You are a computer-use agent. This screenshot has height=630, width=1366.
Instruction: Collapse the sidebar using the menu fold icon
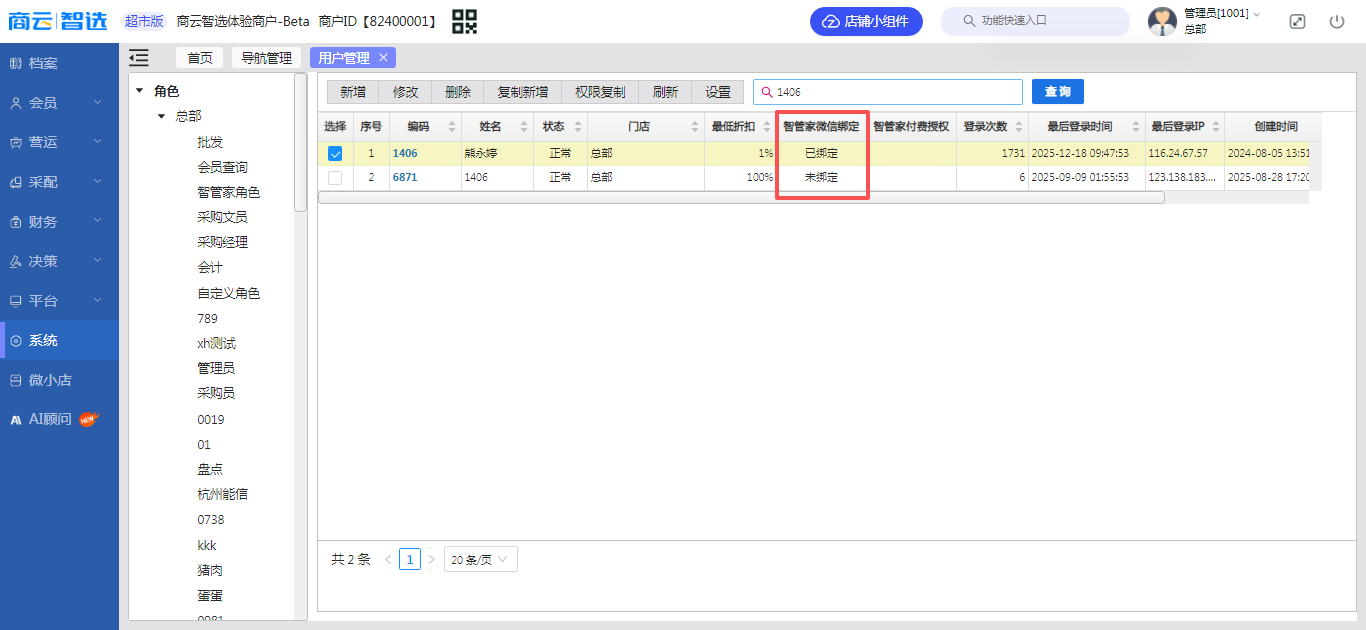click(x=139, y=58)
